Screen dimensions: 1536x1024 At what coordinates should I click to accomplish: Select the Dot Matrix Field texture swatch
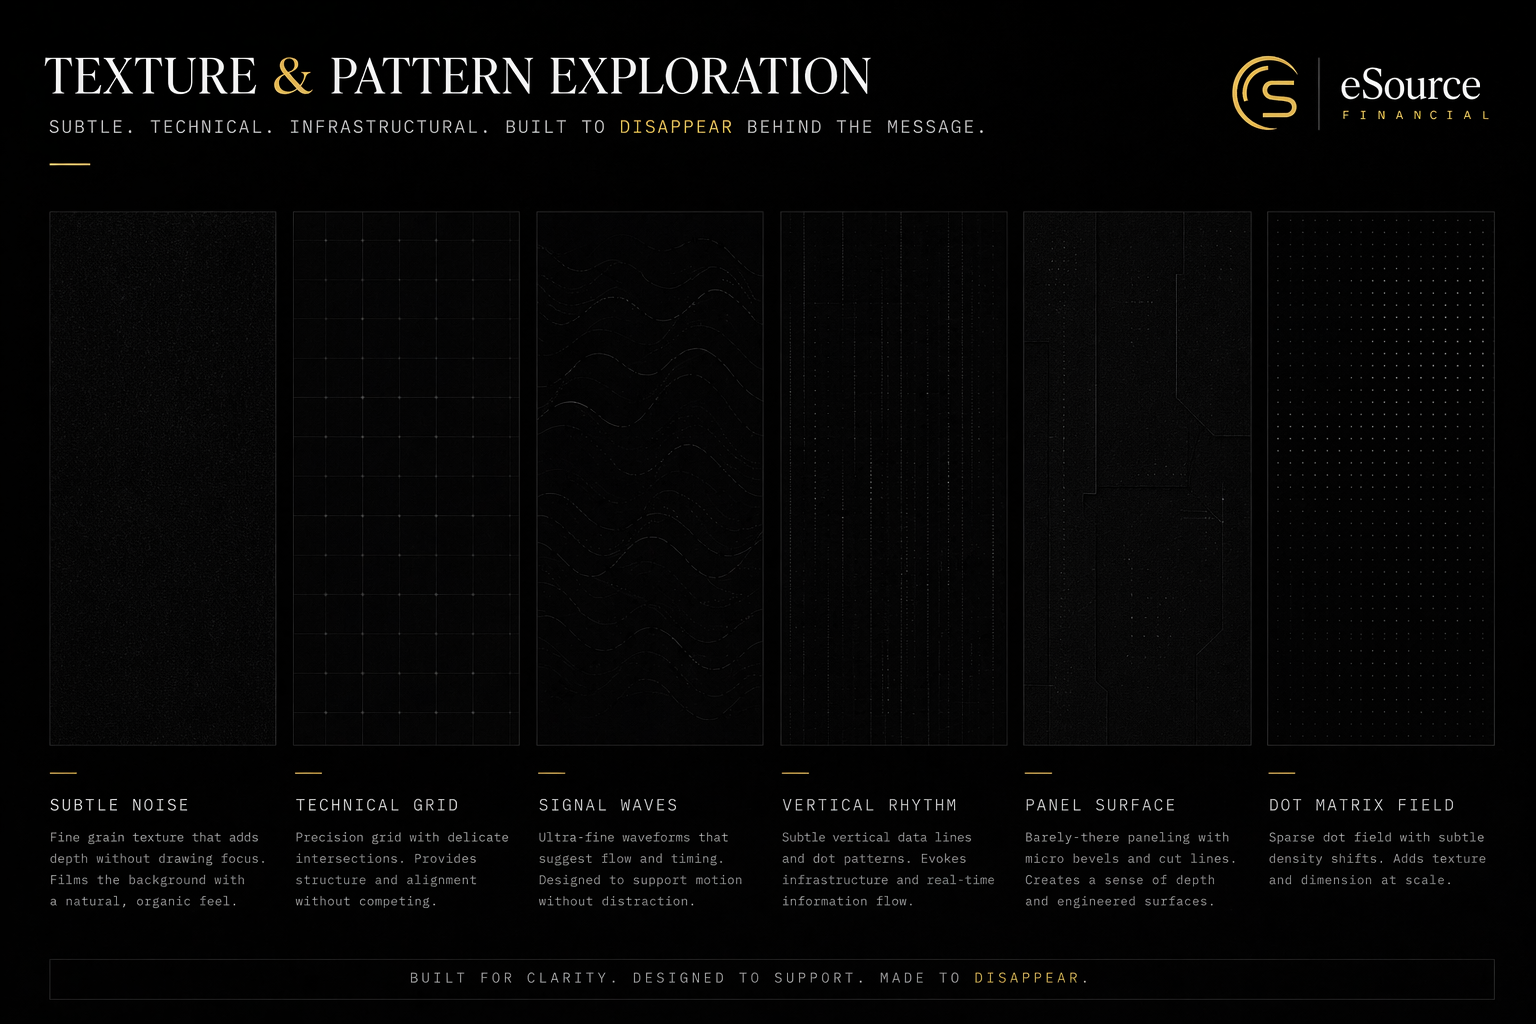[x=1380, y=478]
